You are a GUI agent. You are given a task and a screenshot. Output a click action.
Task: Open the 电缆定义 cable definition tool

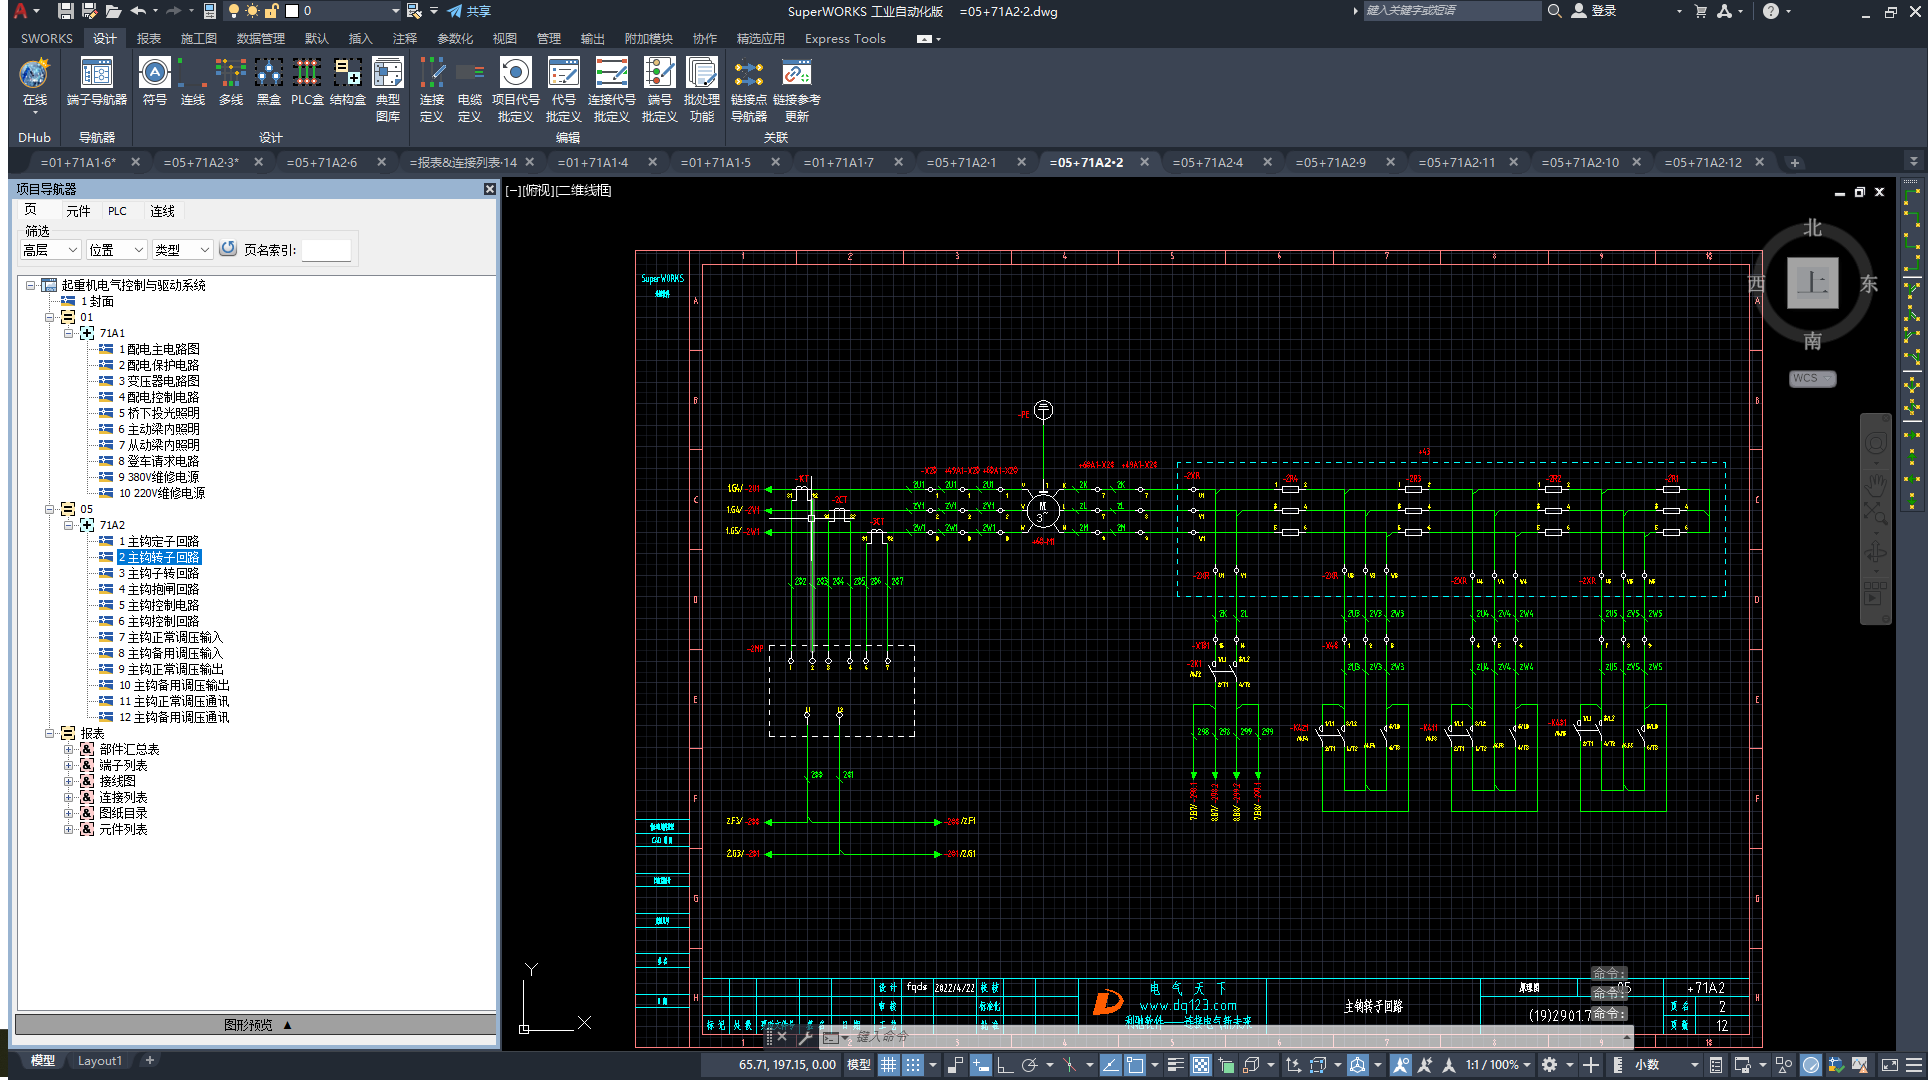(x=470, y=90)
